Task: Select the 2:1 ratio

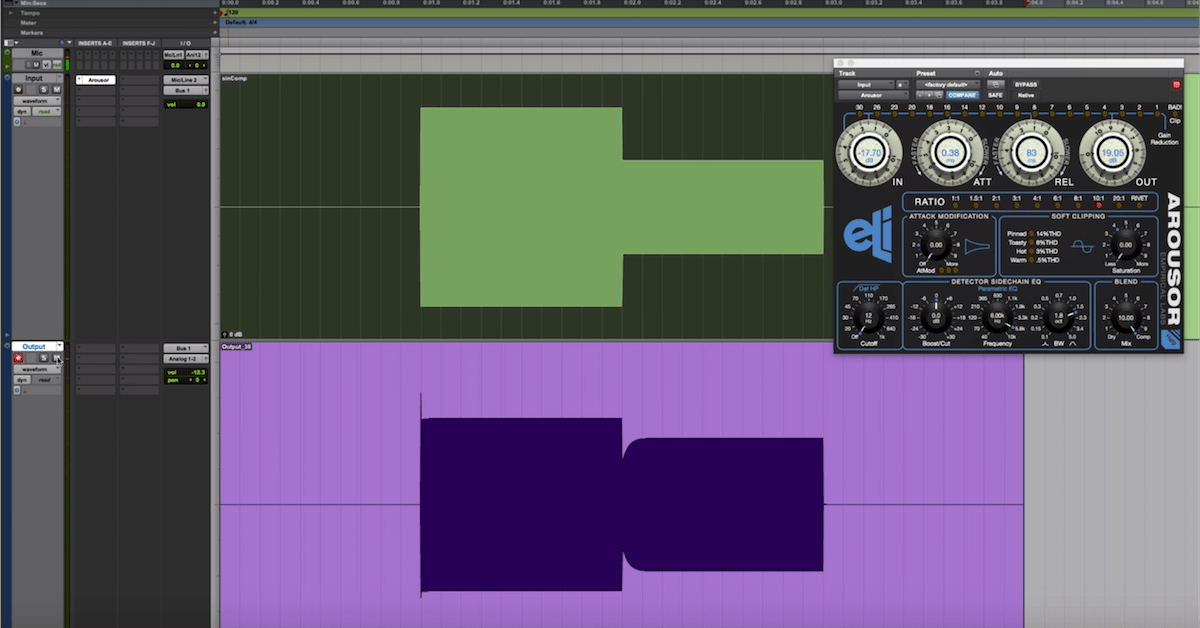Action: coord(996,203)
